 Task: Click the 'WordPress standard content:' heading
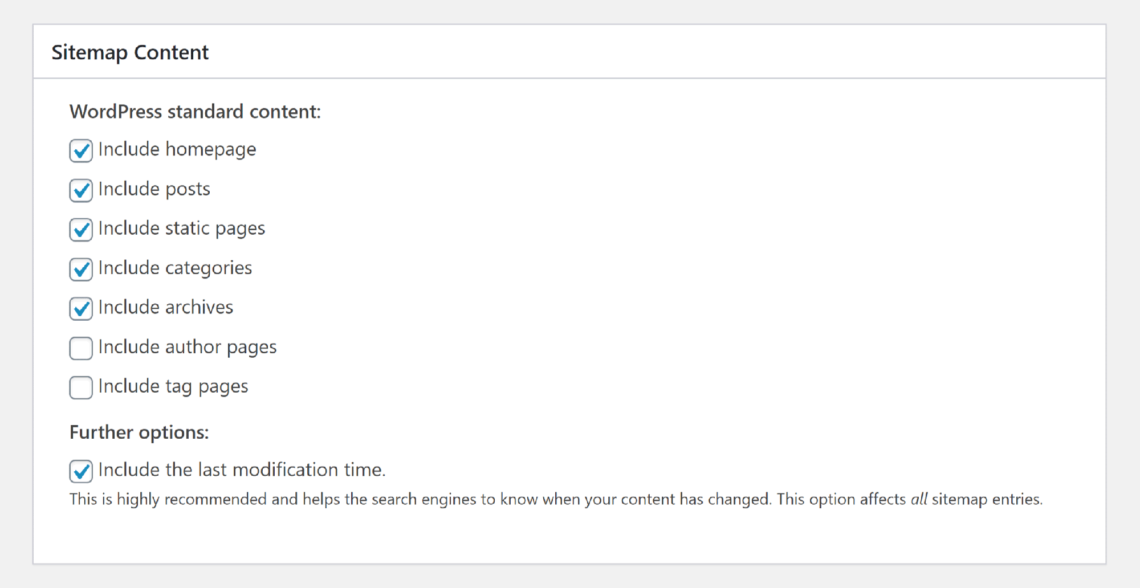pos(195,112)
